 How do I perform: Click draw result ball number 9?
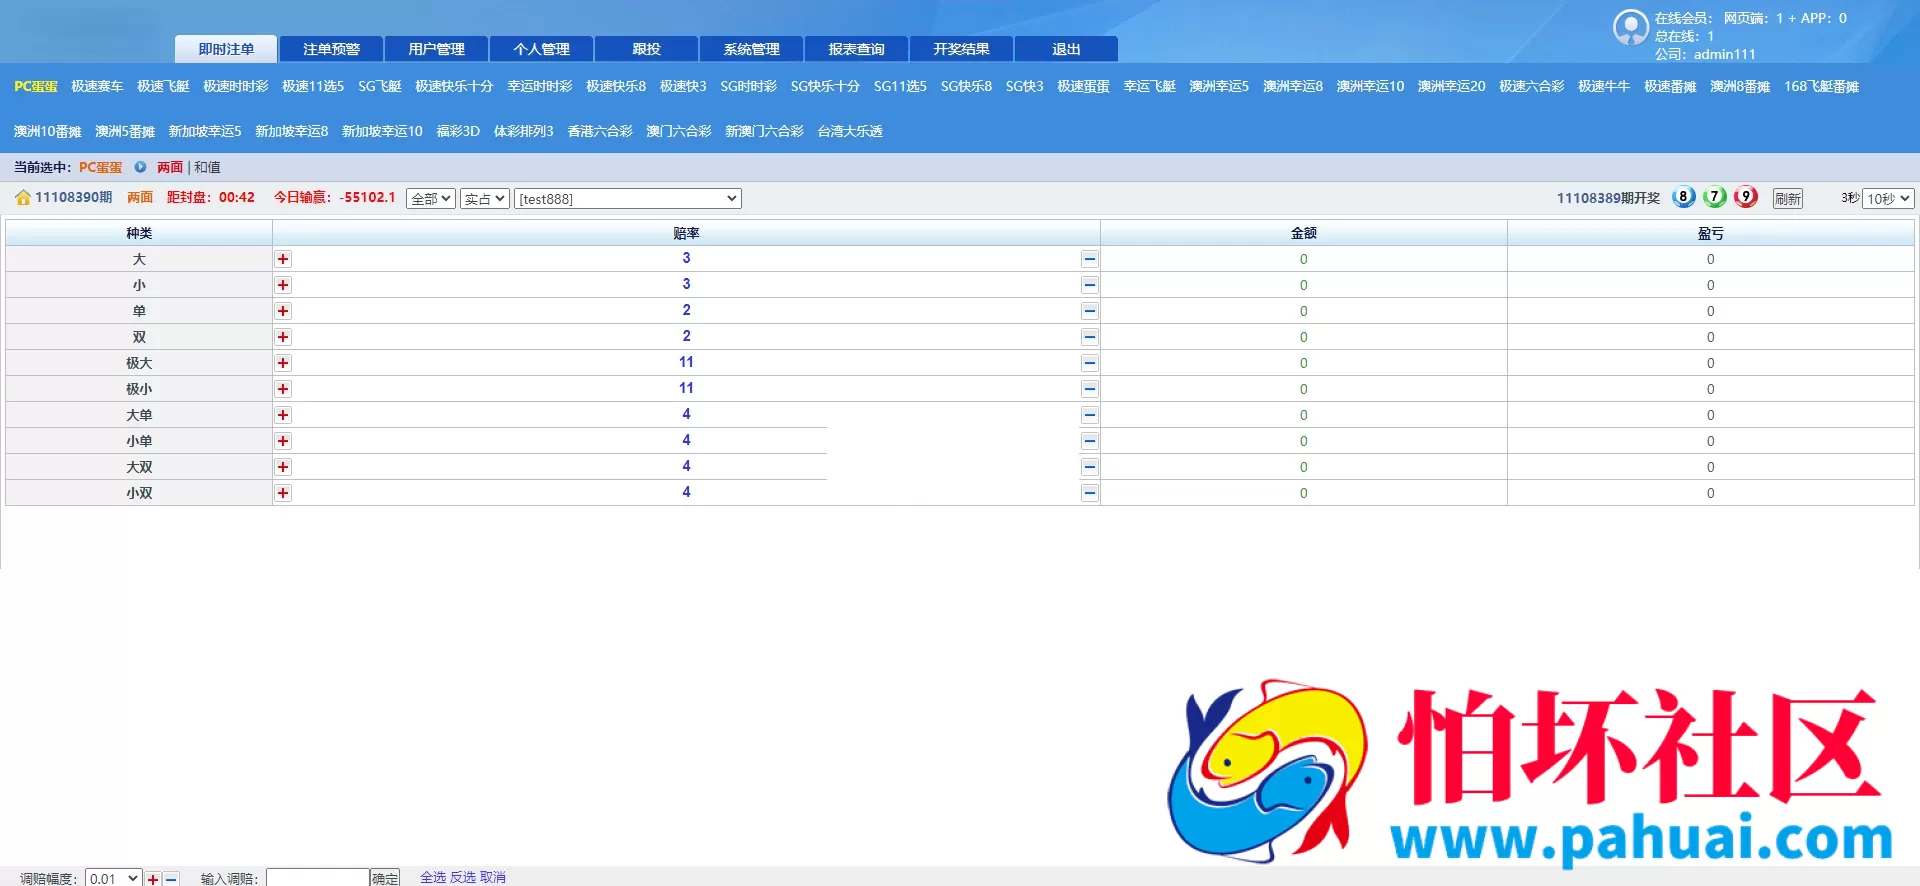[x=1746, y=197]
